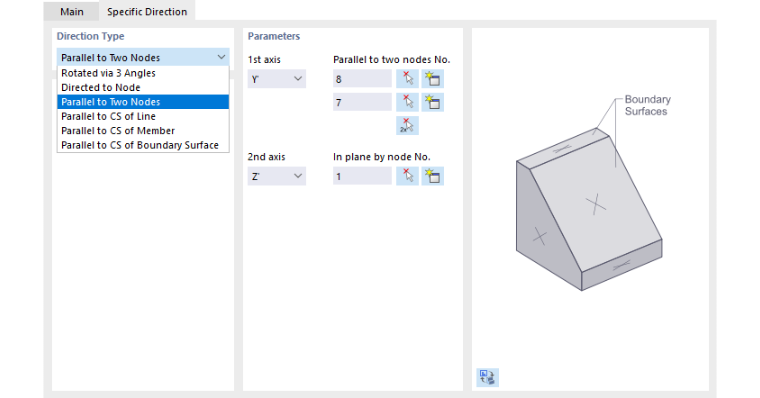Toggle preview graphic view icon
Screen dimensions: 760x398
tap(487, 377)
